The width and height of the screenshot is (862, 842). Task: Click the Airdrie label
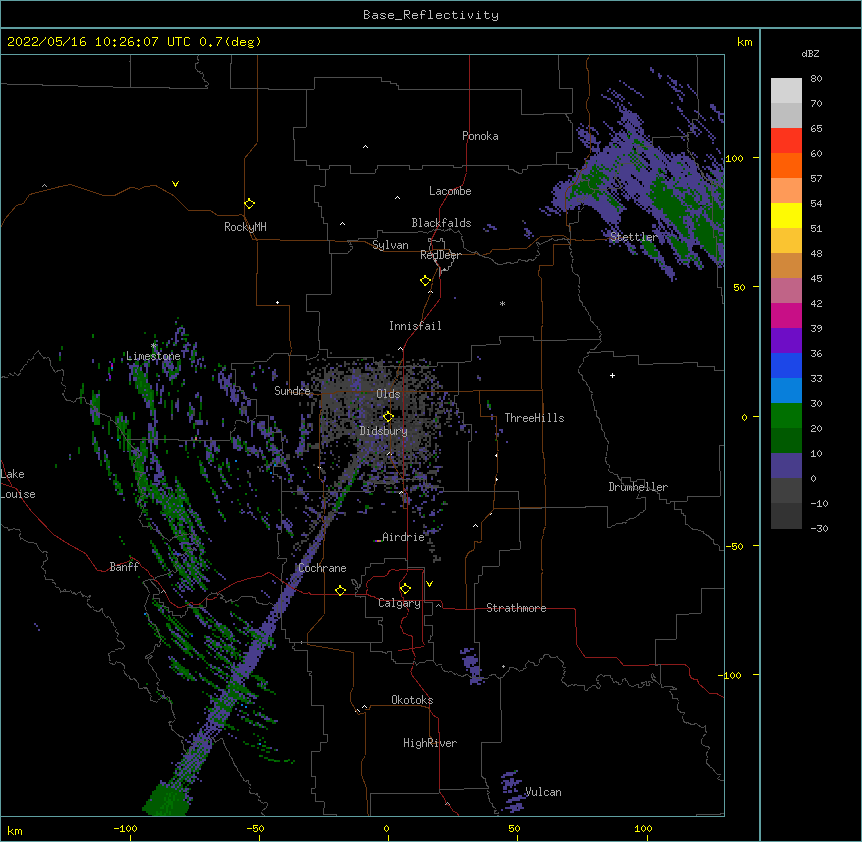click(x=403, y=537)
